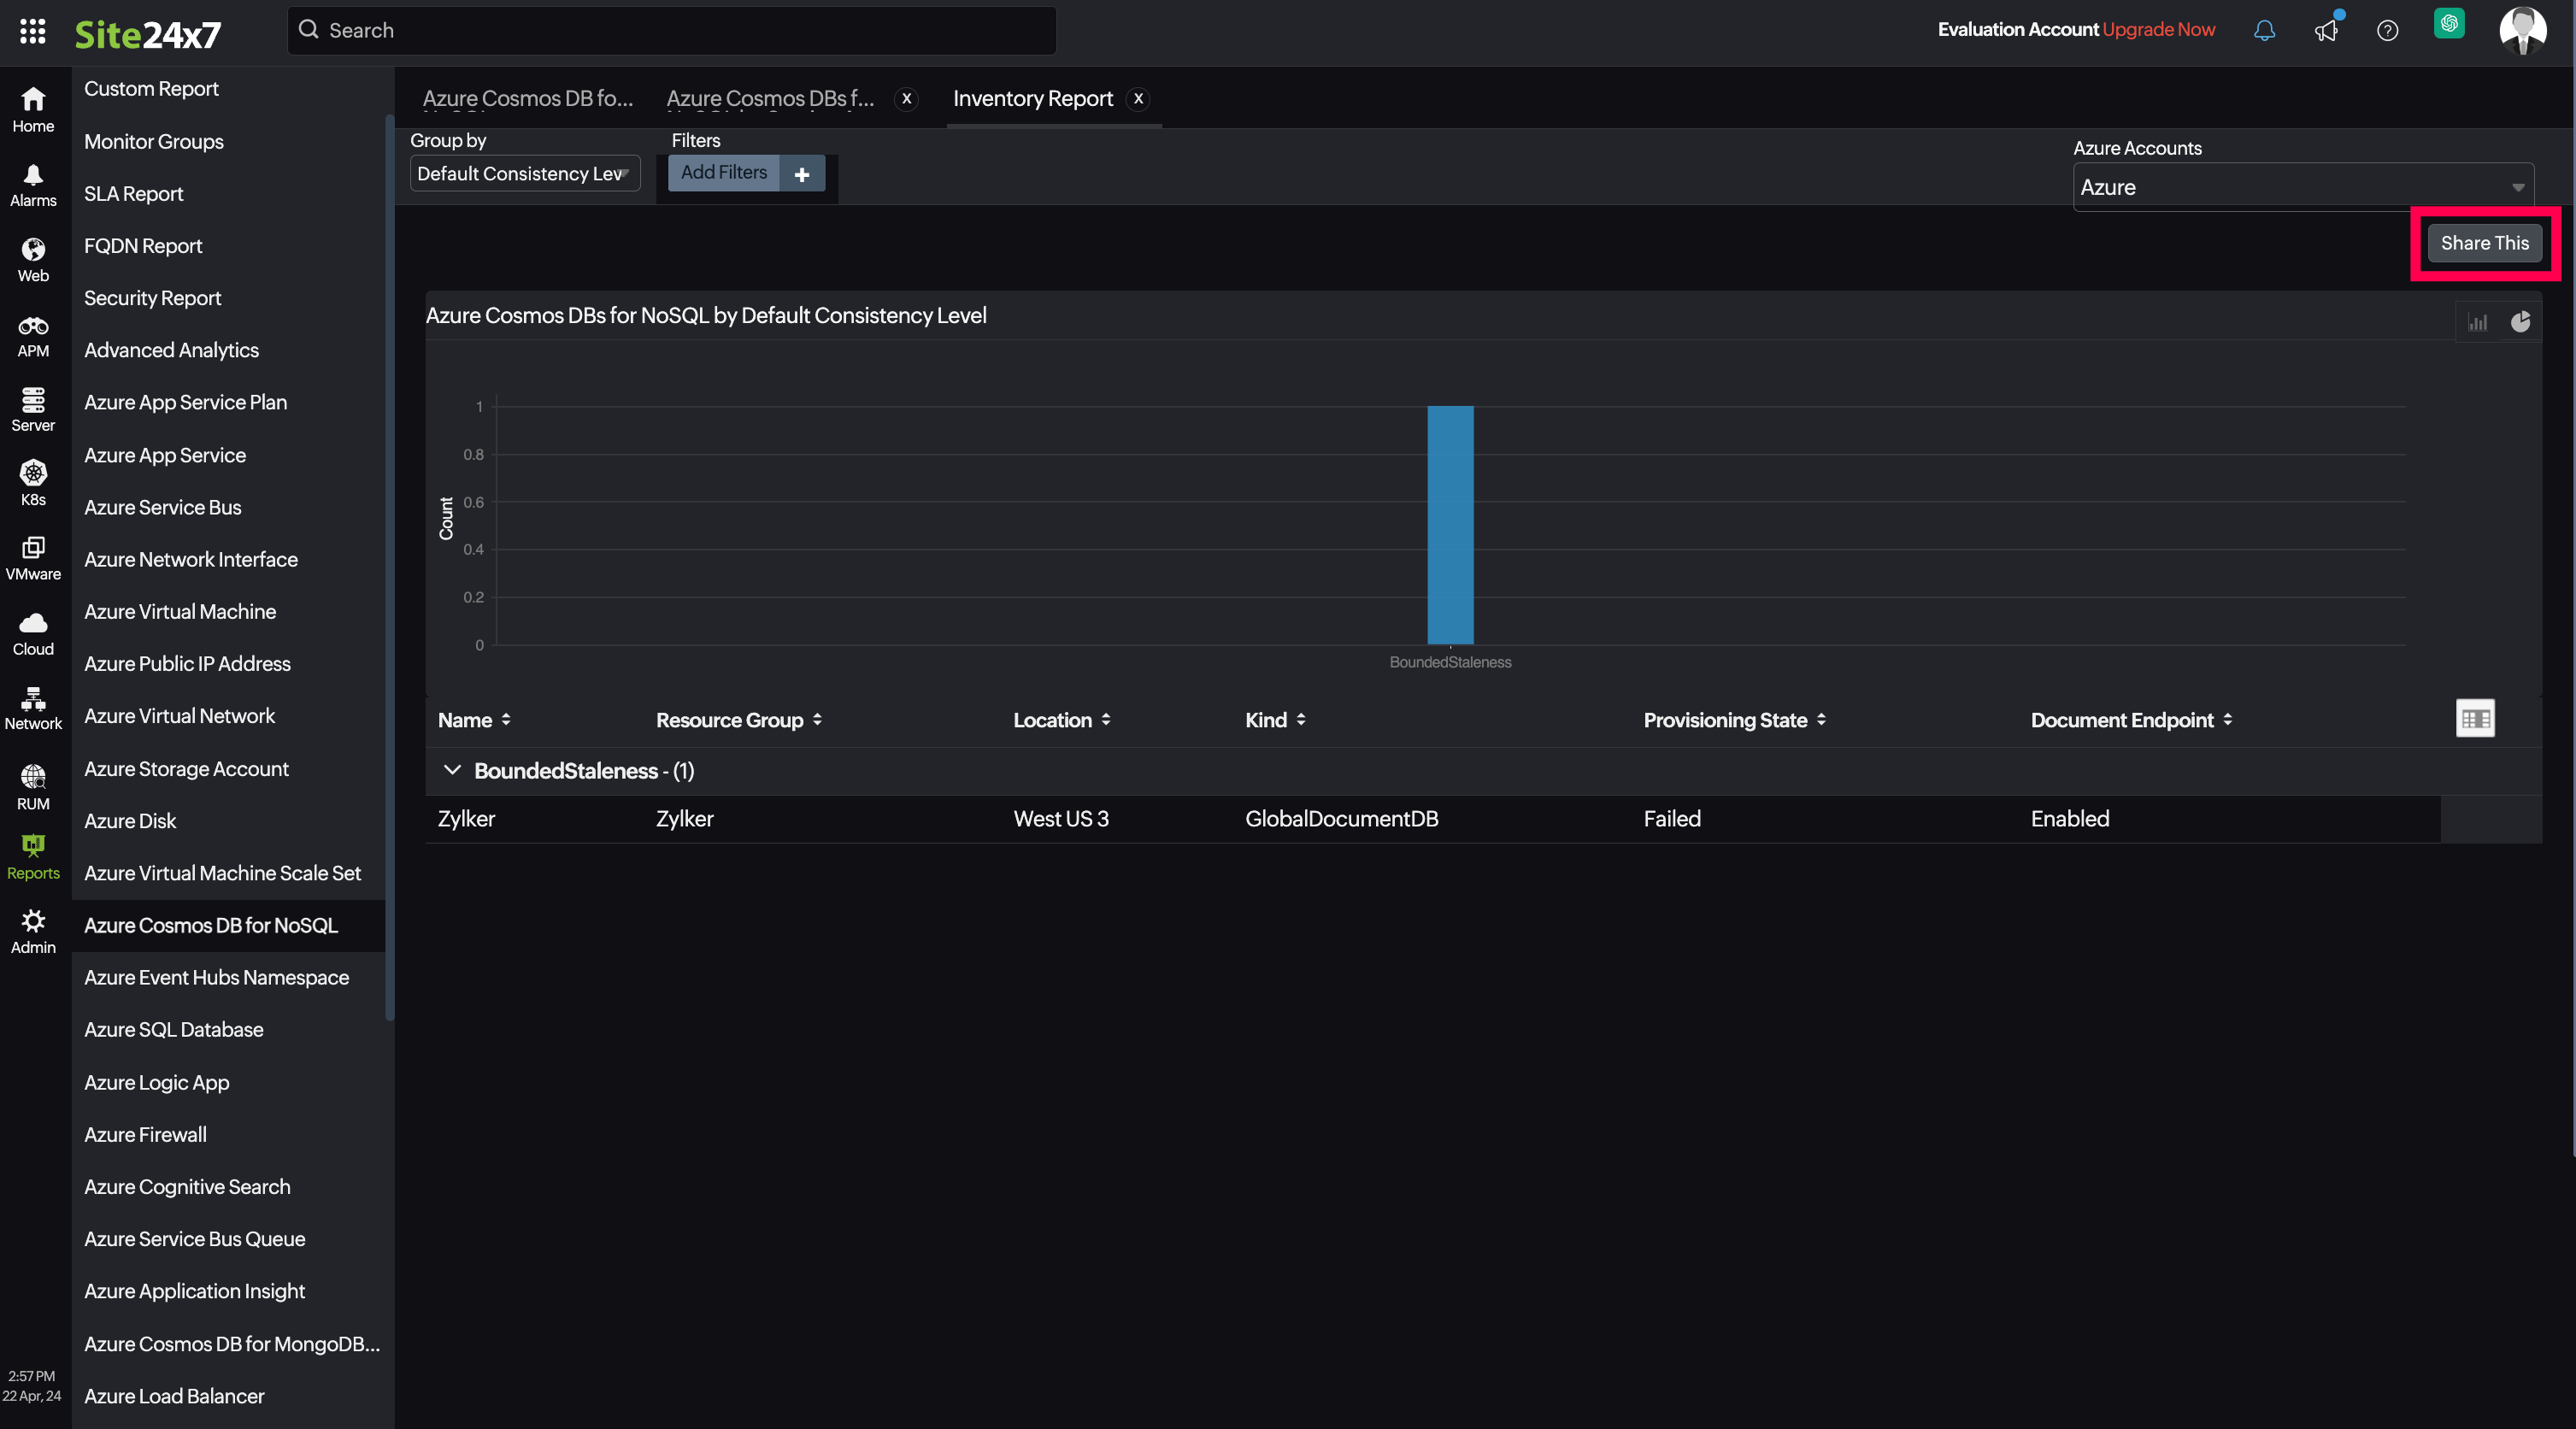
Task: Open the Azure Accounts dropdown
Action: pyautogui.click(x=2305, y=186)
